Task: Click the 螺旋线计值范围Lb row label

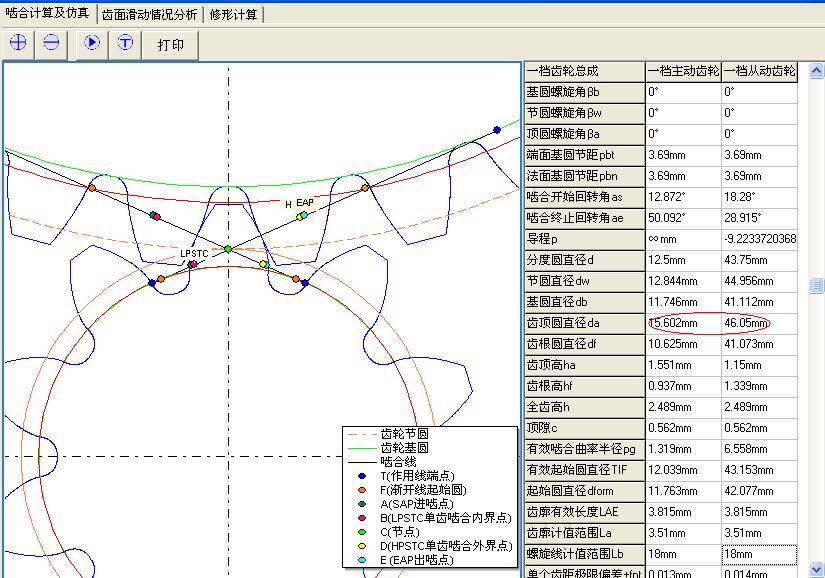Action: (x=585, y=554)
